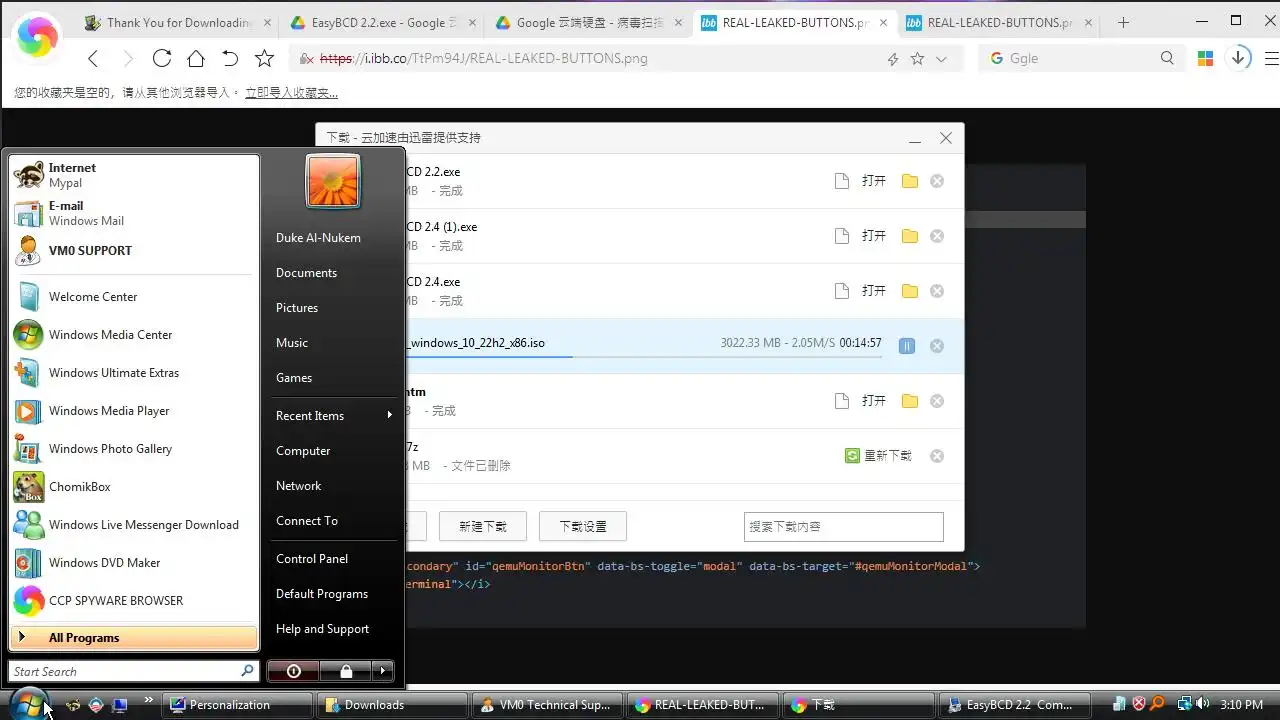Viewport: 1280px width, 720px height.
Task: Remove the deleted 7z entry from list
Action: [x=937, y=456]
